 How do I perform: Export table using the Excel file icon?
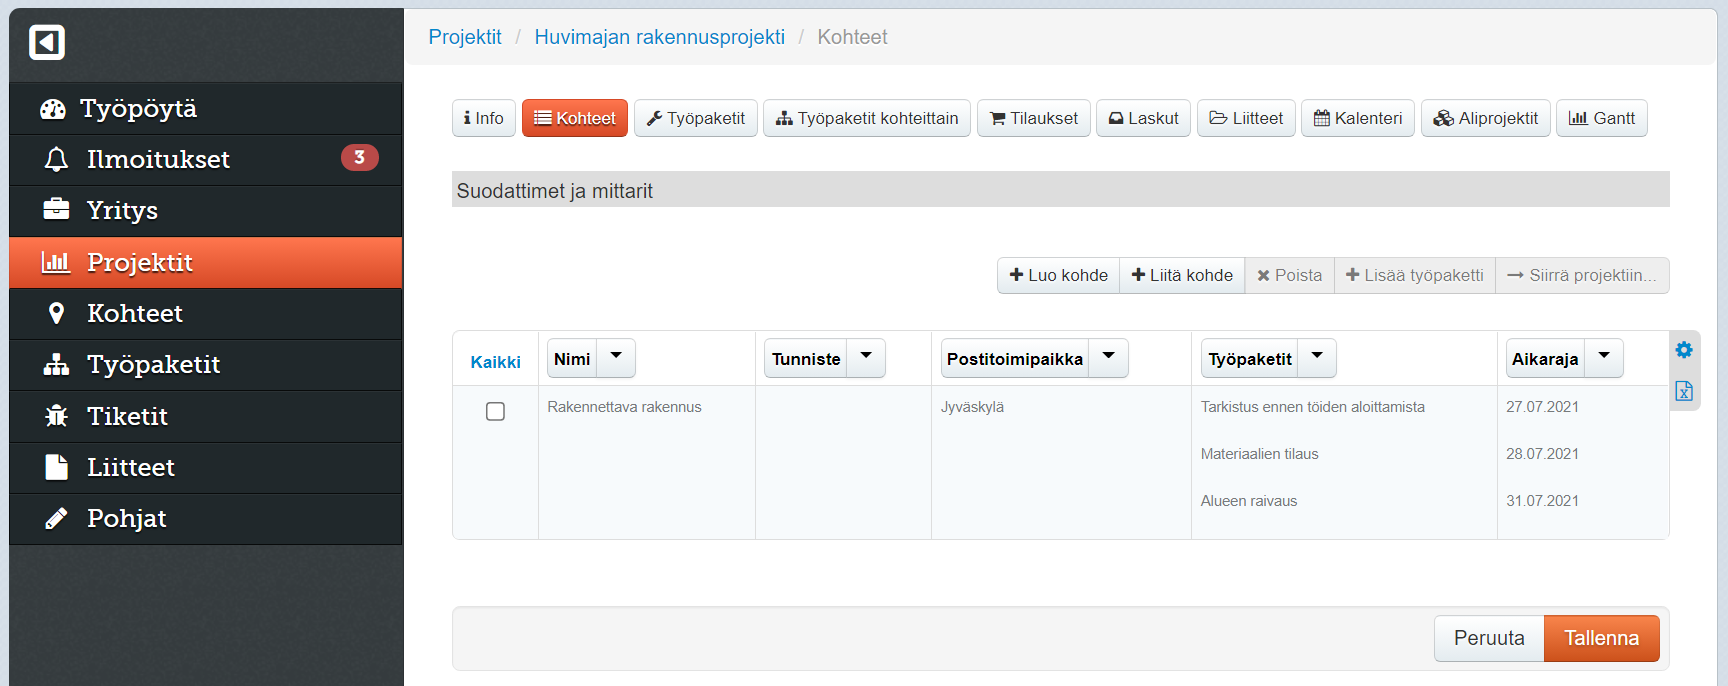(1684, 391)
